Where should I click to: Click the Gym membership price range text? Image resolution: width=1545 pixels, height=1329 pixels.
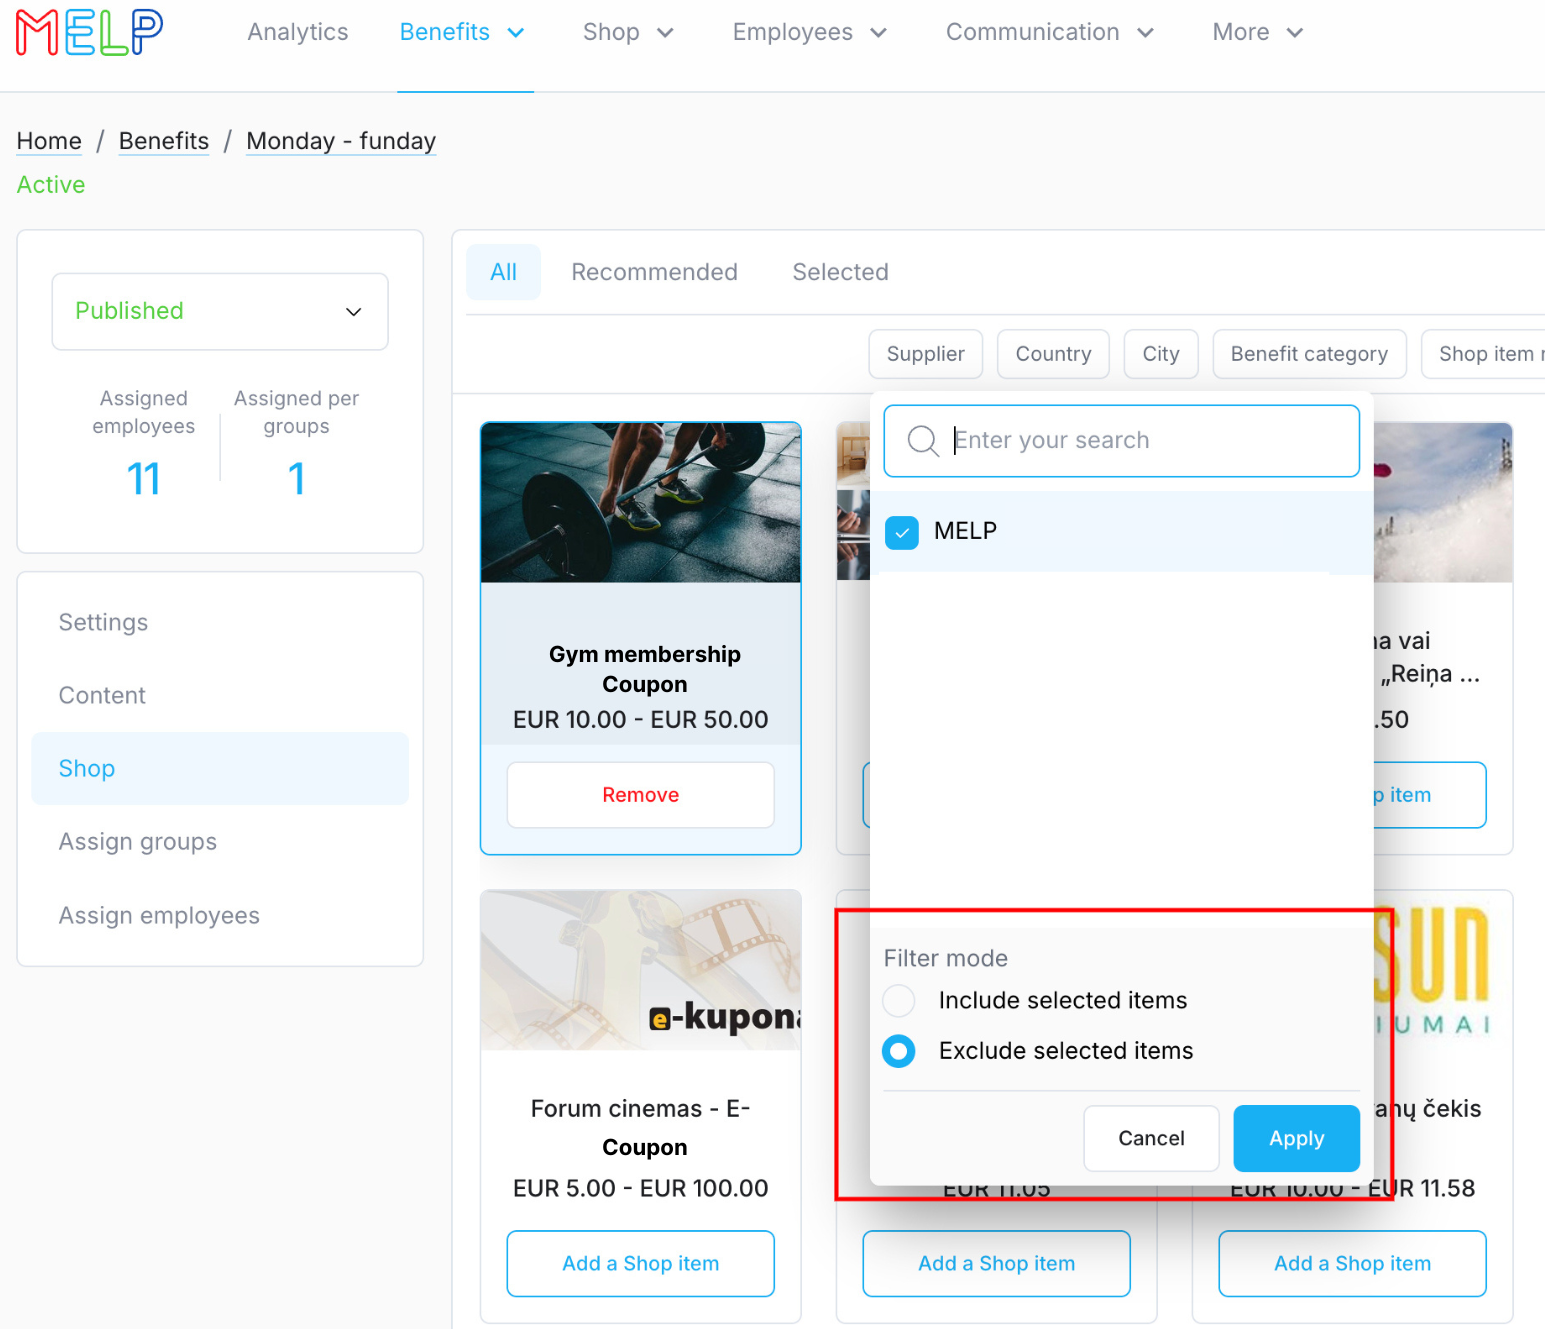pos(641,720)
